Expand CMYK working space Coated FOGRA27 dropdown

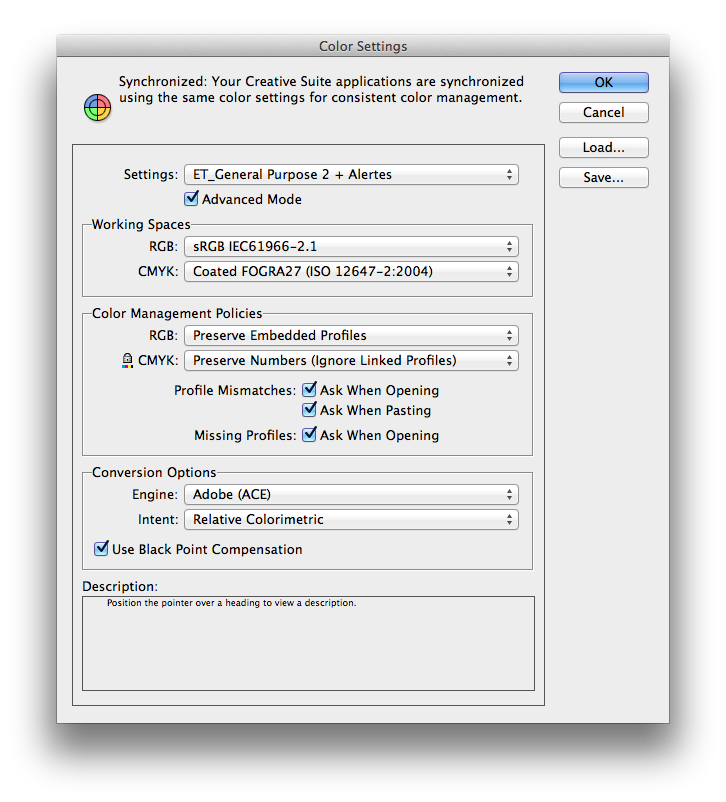tap(351, 271)
